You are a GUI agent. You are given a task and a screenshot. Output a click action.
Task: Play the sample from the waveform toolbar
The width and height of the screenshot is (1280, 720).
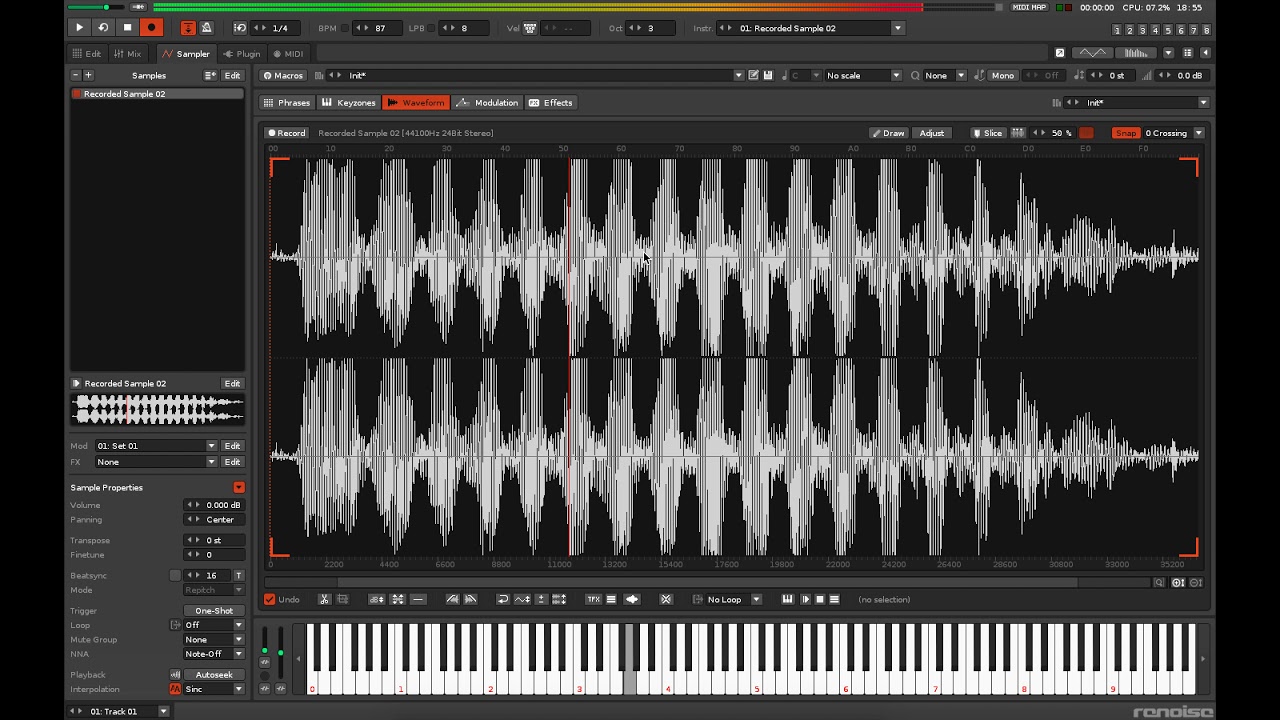(805, 599)
